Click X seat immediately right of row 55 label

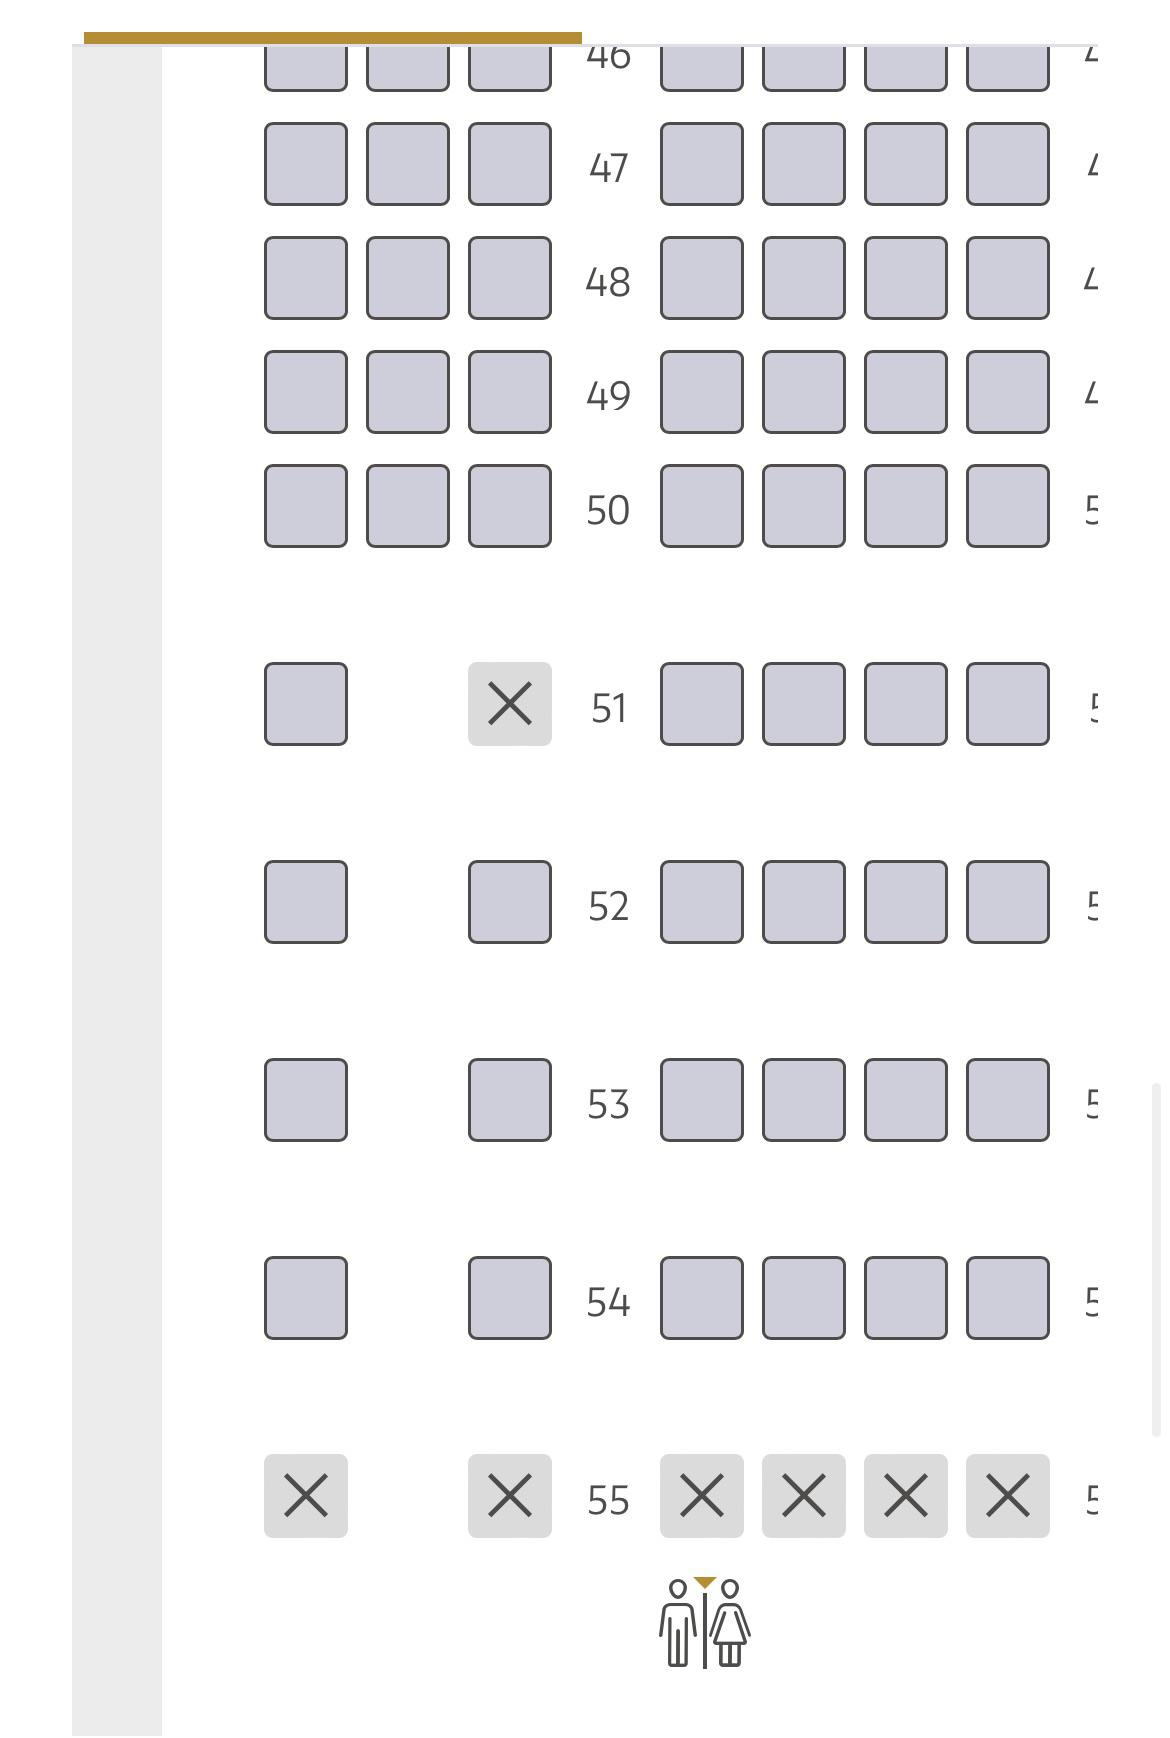(701, 1496)
